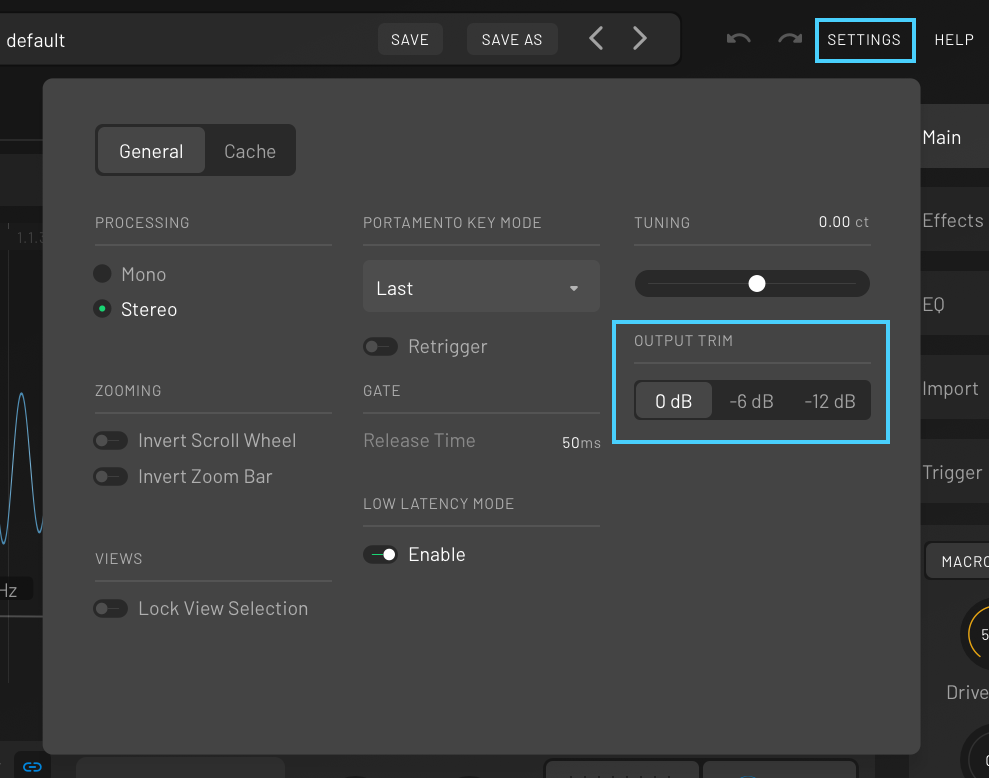This screenshot has height=778, width=989.
Task: Go to previous preset arrow
Action: pyautogui.click(x=596, y=39)
